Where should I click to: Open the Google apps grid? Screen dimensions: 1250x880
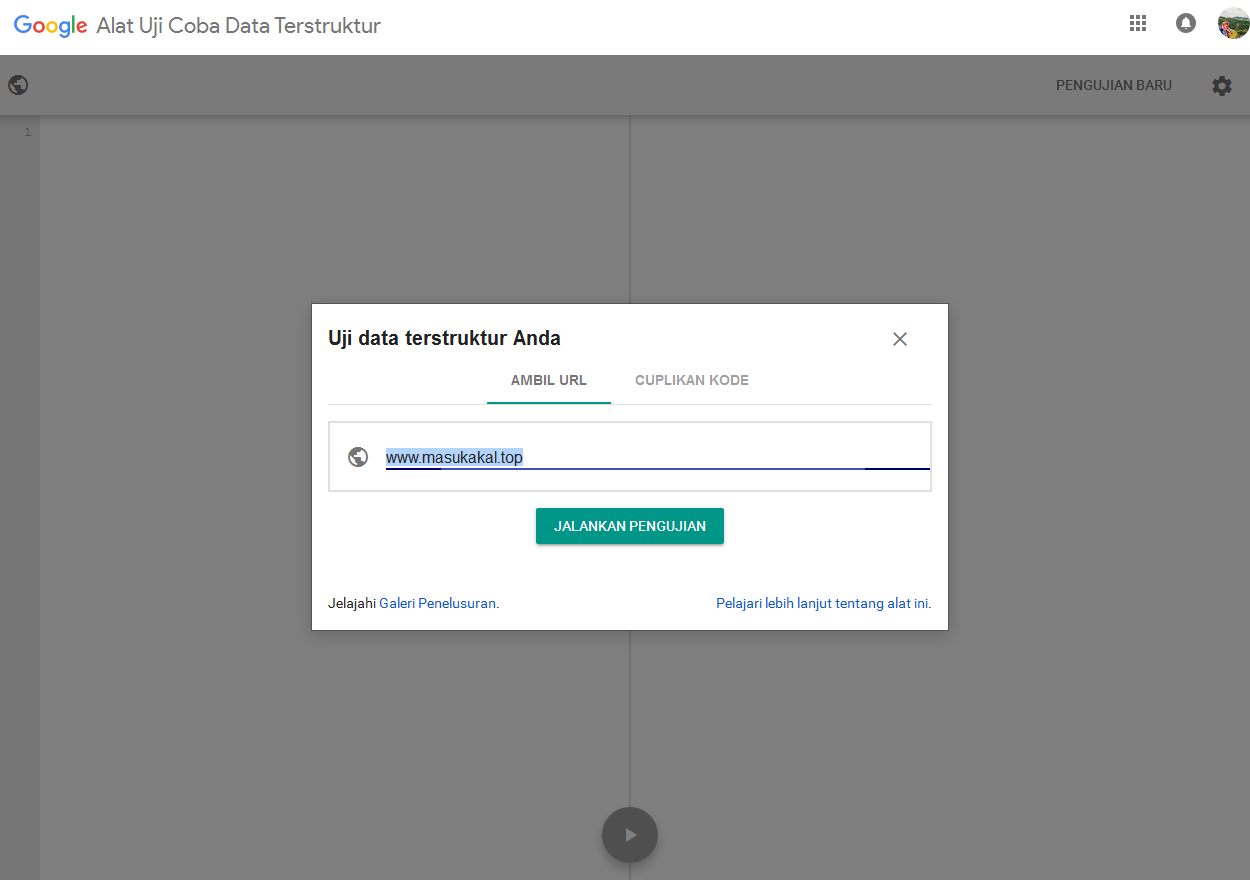tap(1137, 23)
